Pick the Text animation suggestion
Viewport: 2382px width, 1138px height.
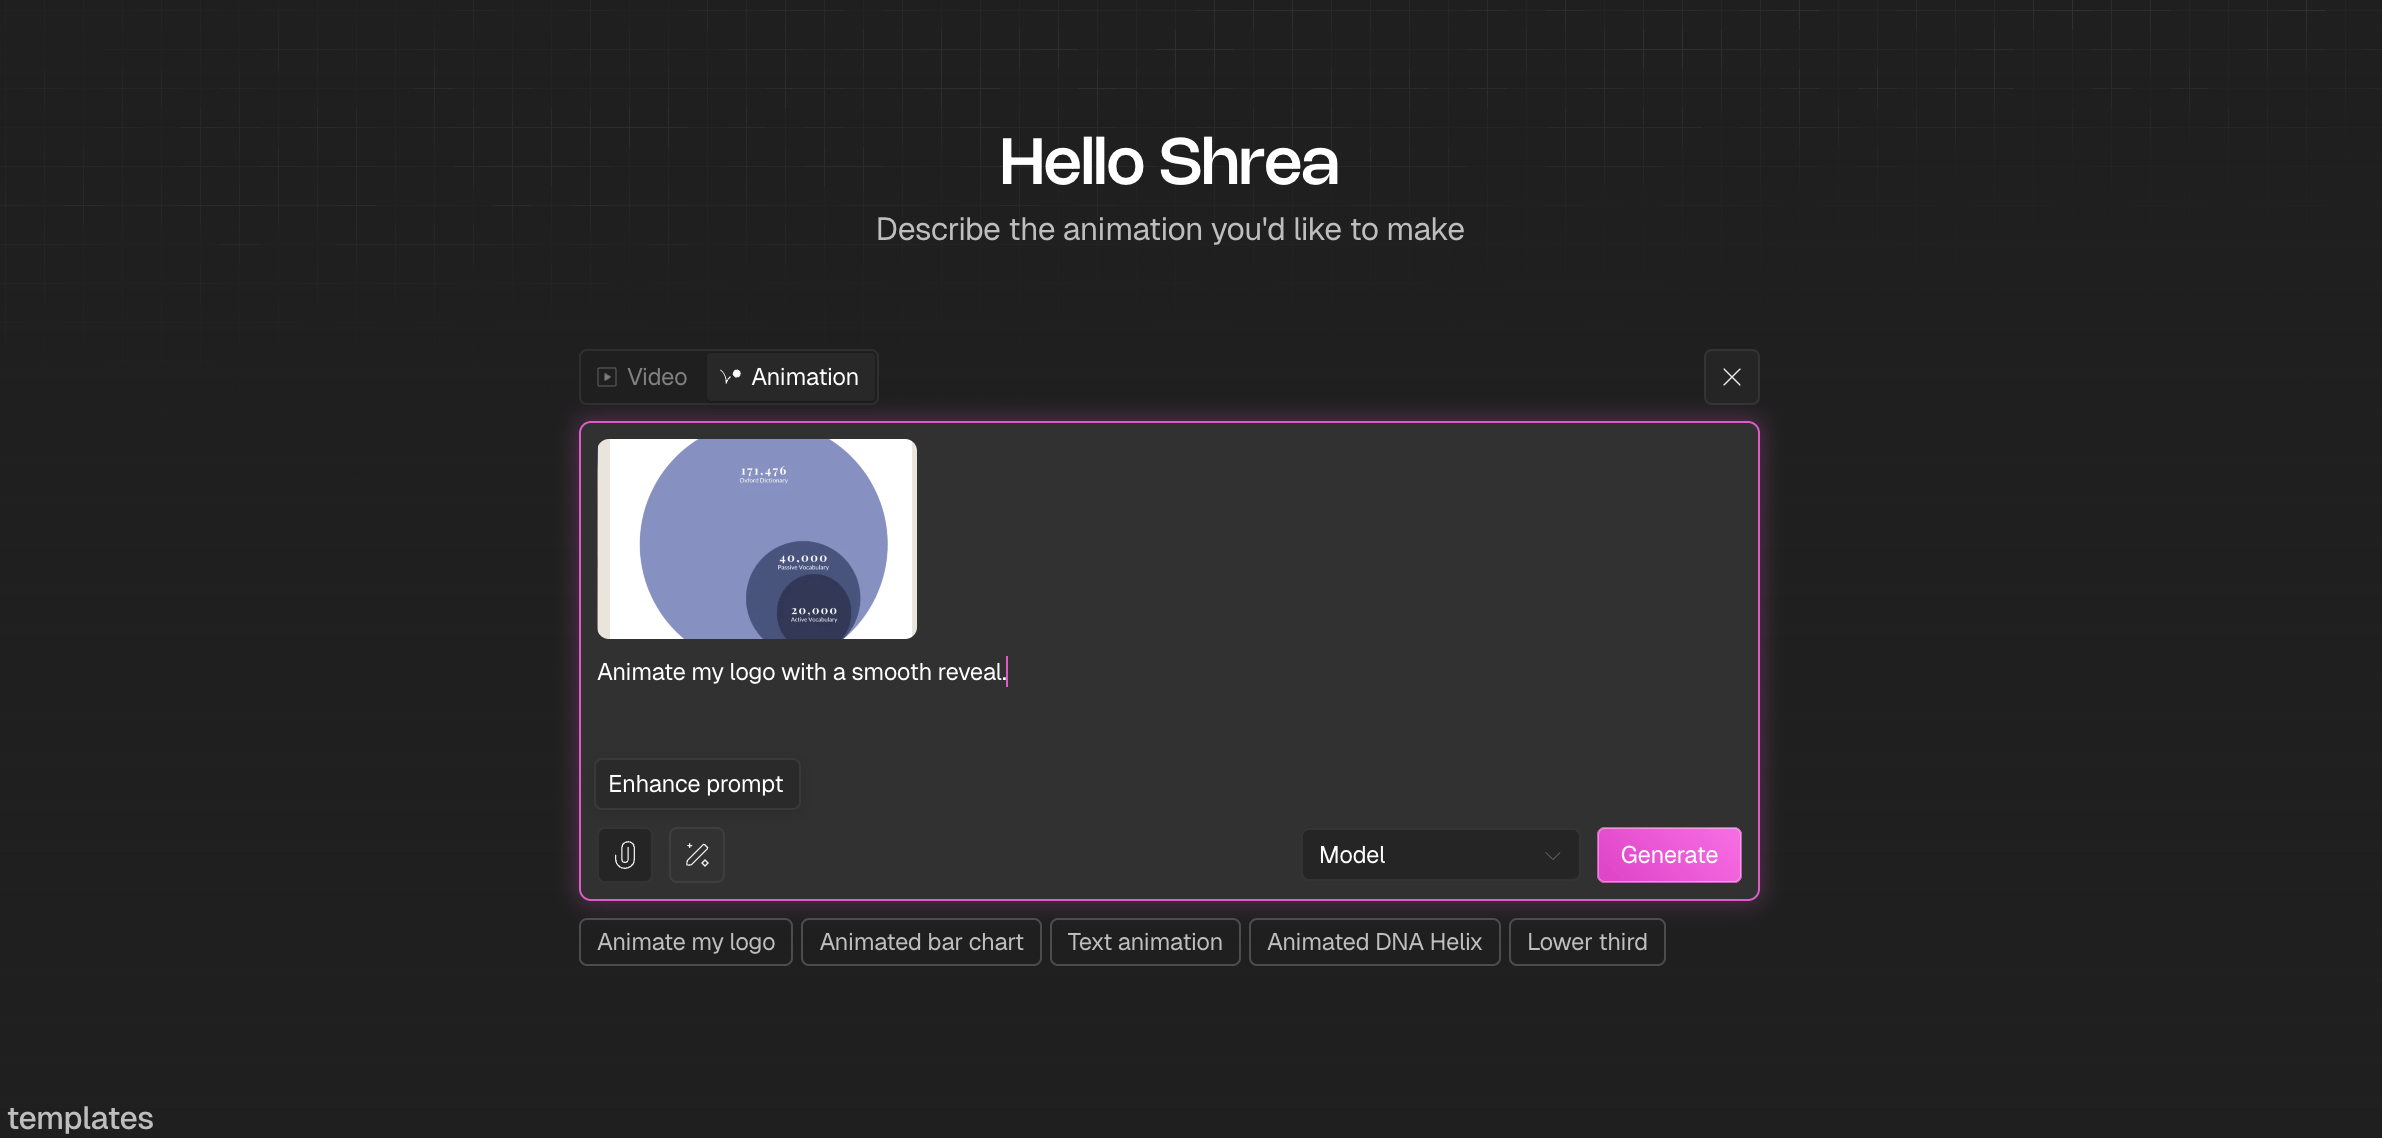point(1145,942)
